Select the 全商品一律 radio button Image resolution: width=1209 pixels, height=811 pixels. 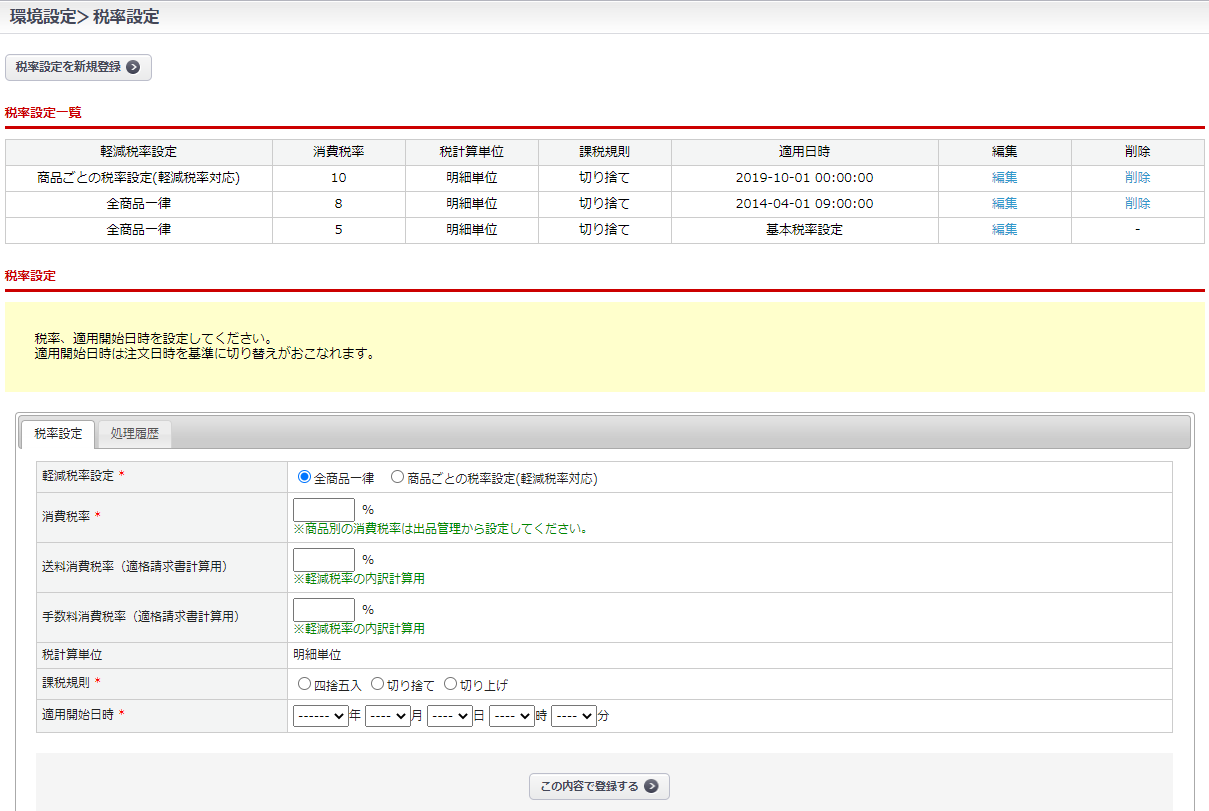pyautogui.click(x=305, y=478)
